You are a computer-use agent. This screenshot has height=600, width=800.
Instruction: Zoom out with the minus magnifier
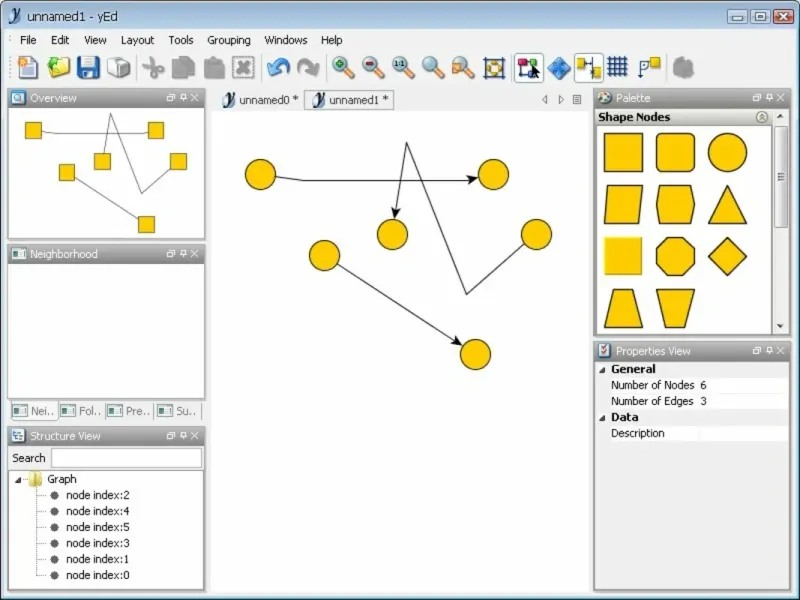373,67
